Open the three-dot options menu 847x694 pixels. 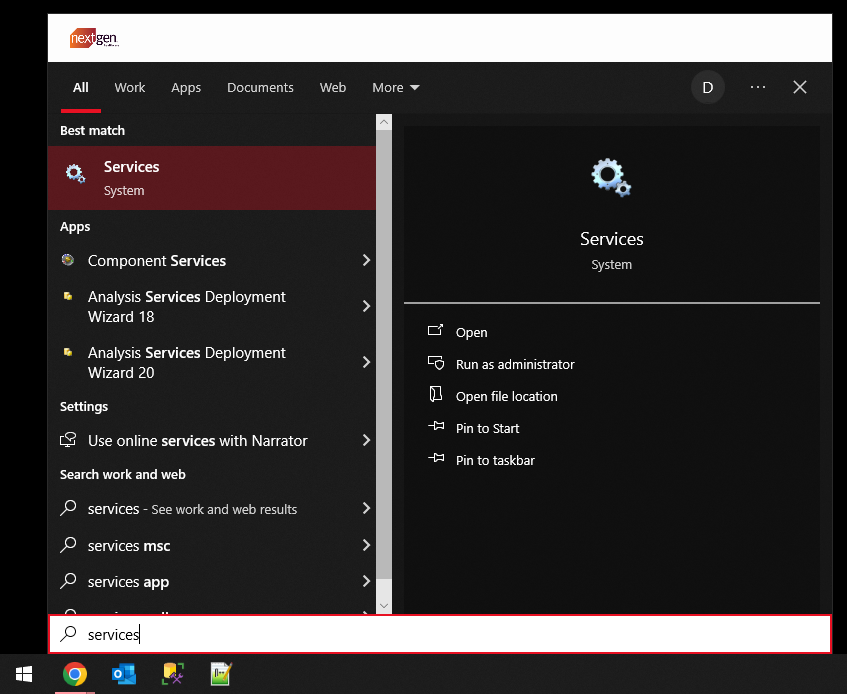tap(758, 87)
